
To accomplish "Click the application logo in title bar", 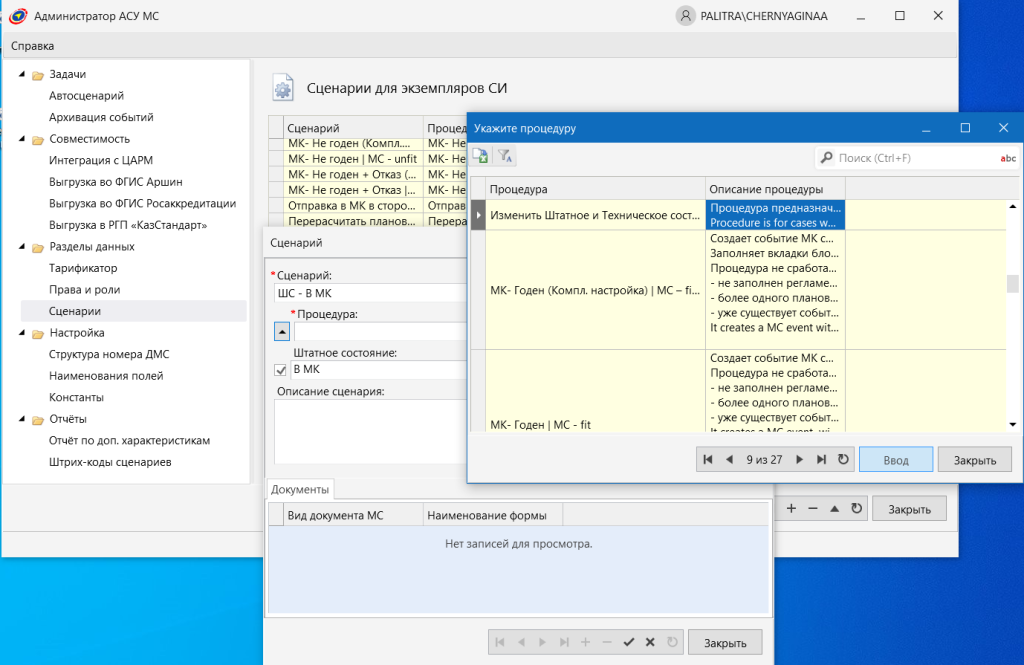I will coord(18,16).
